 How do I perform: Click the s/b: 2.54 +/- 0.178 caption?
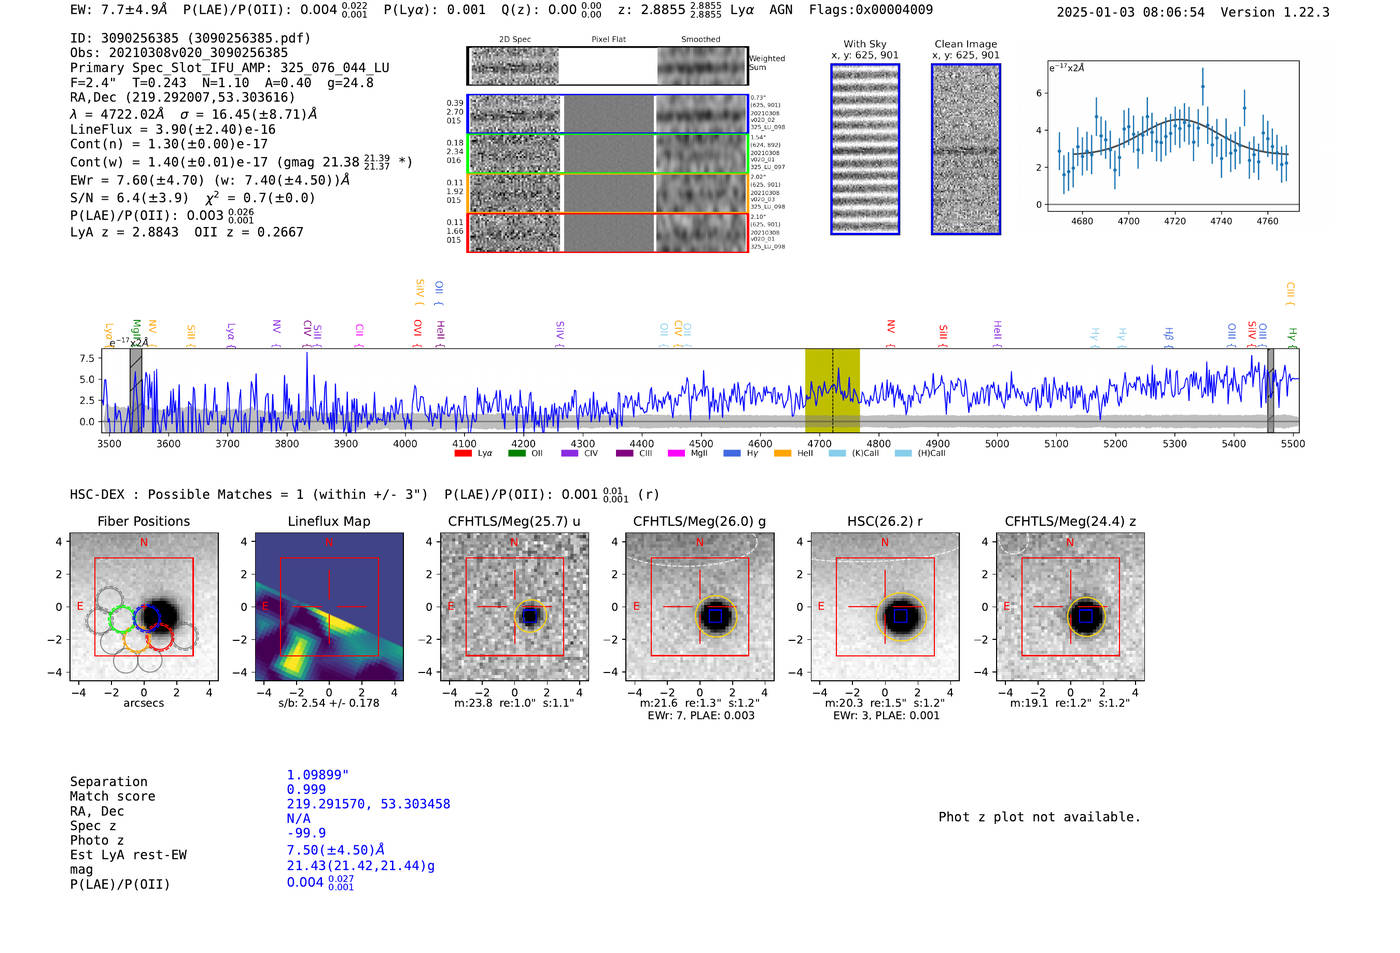329,703
